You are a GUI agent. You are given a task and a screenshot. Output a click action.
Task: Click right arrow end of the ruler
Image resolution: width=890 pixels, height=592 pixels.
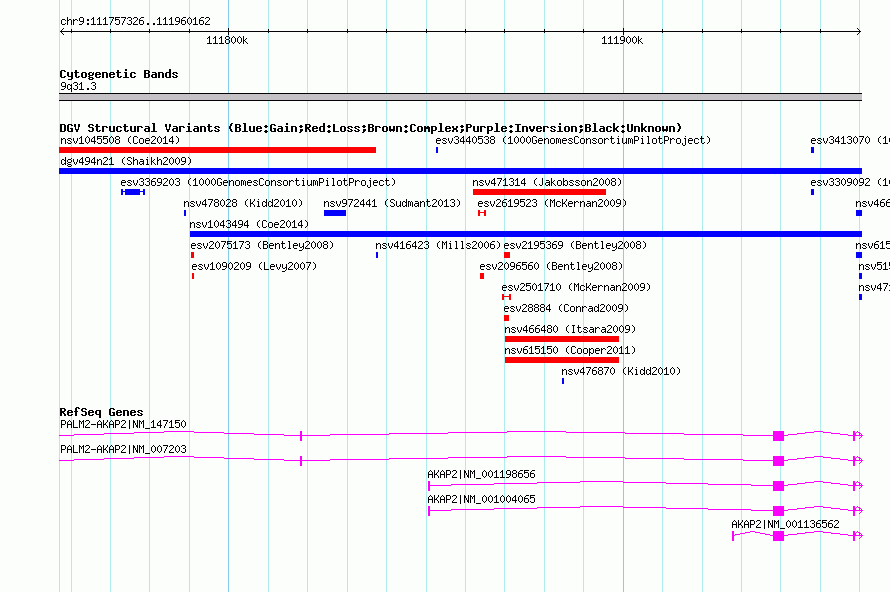pos(859,31)
